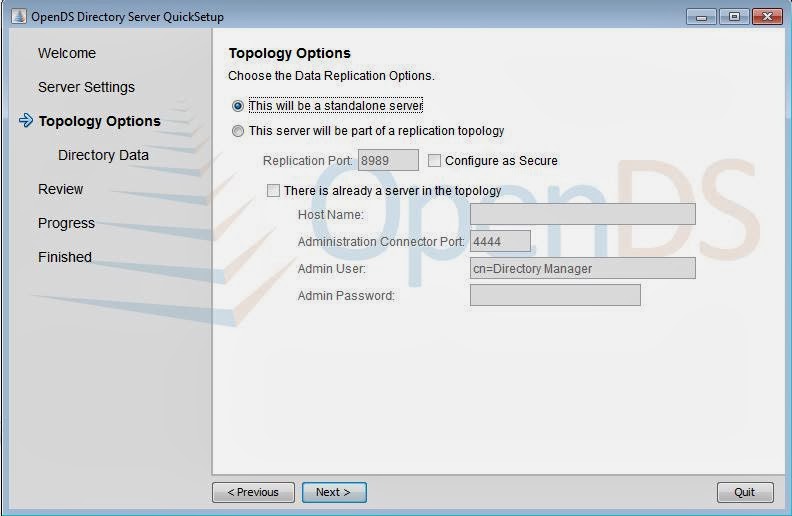
Task: Exit setup with the Quit button
Action: pos(745,492)
